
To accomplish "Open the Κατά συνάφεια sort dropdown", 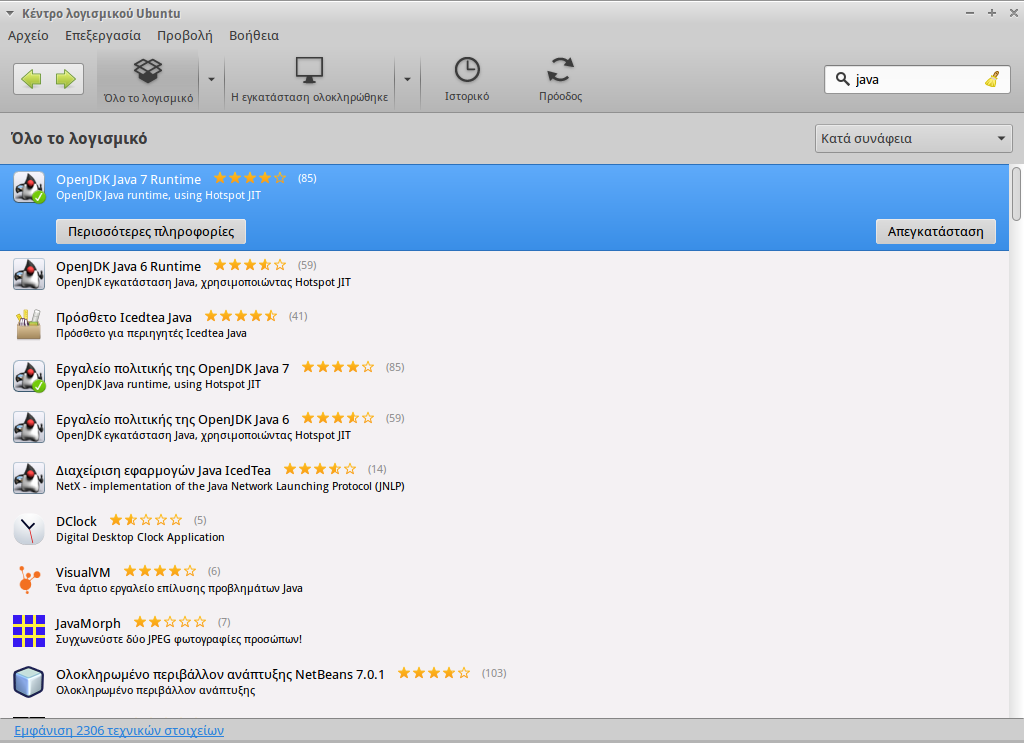I will click(913, 138).
